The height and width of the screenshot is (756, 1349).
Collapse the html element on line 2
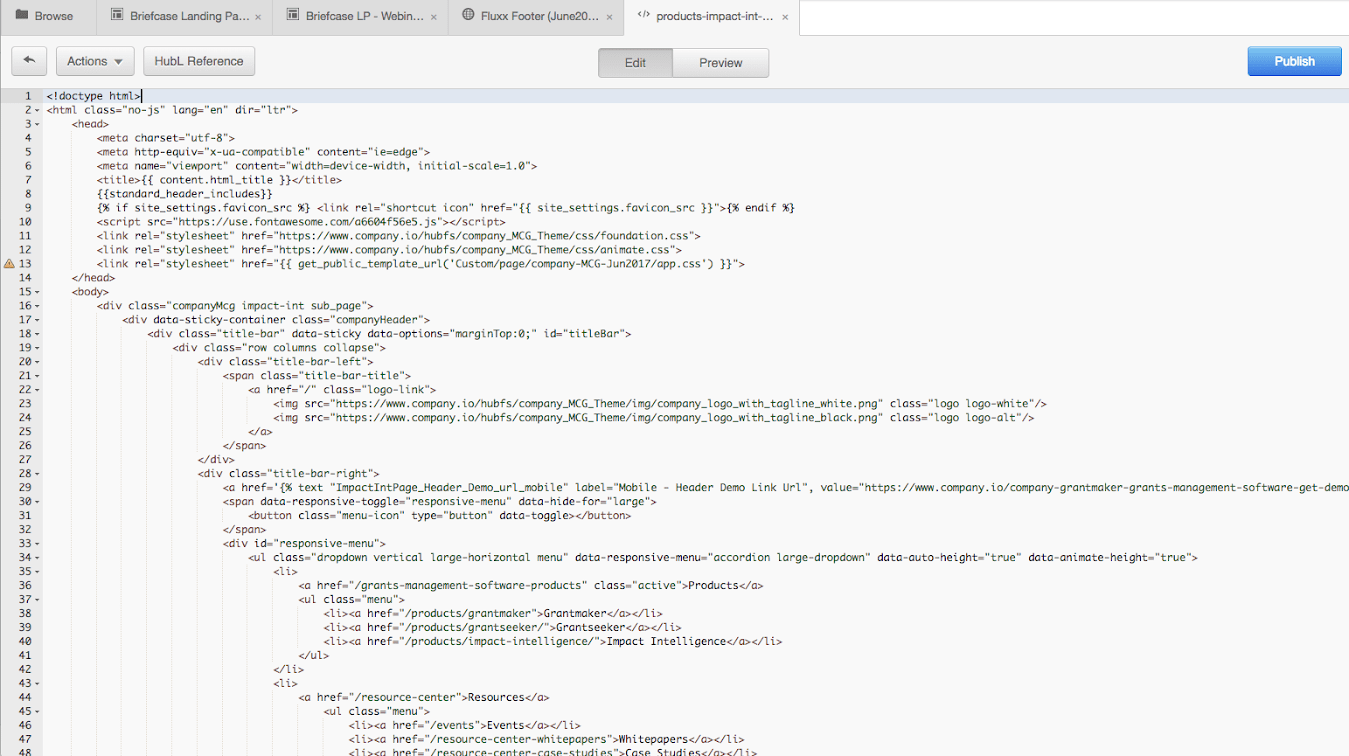(36, 109)
